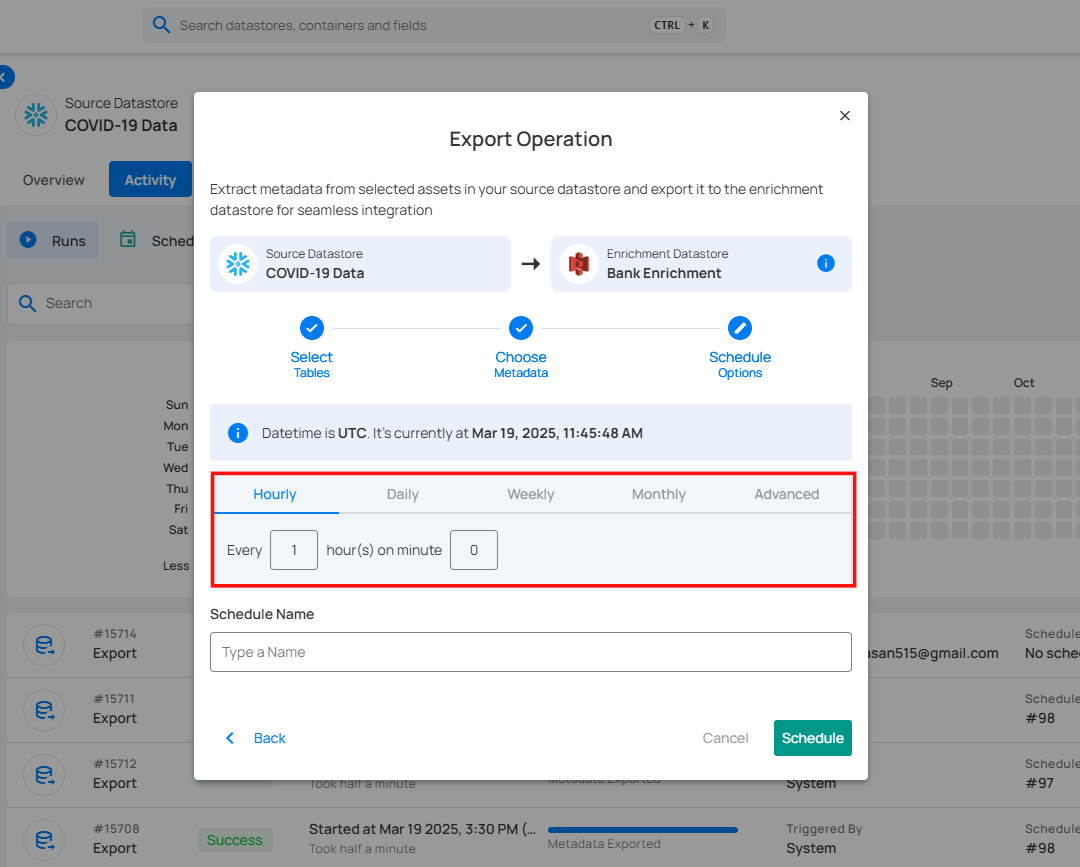Switch to the Weekly schedule tab

tap(530, 494)
